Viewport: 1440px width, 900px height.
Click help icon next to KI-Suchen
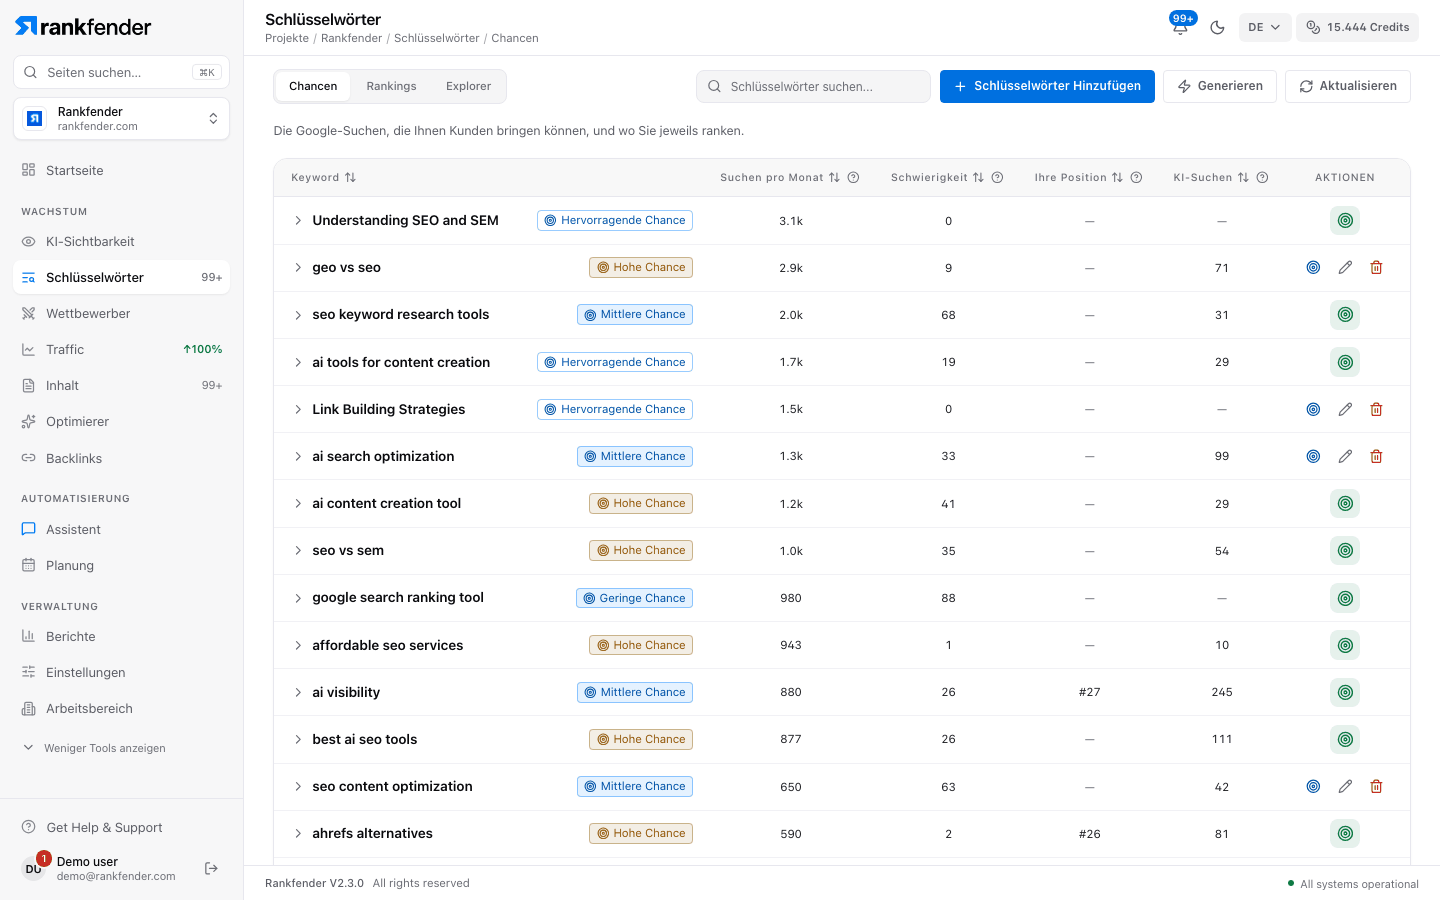point(1262,177)
